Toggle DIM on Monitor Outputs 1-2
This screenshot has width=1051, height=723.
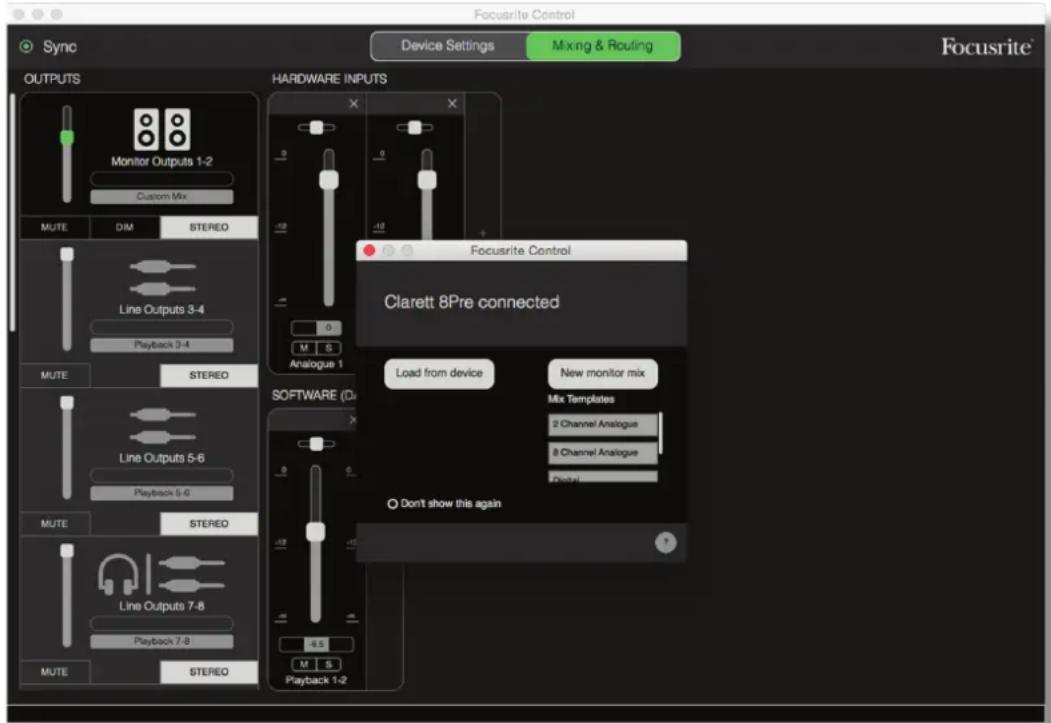point(125,227)
